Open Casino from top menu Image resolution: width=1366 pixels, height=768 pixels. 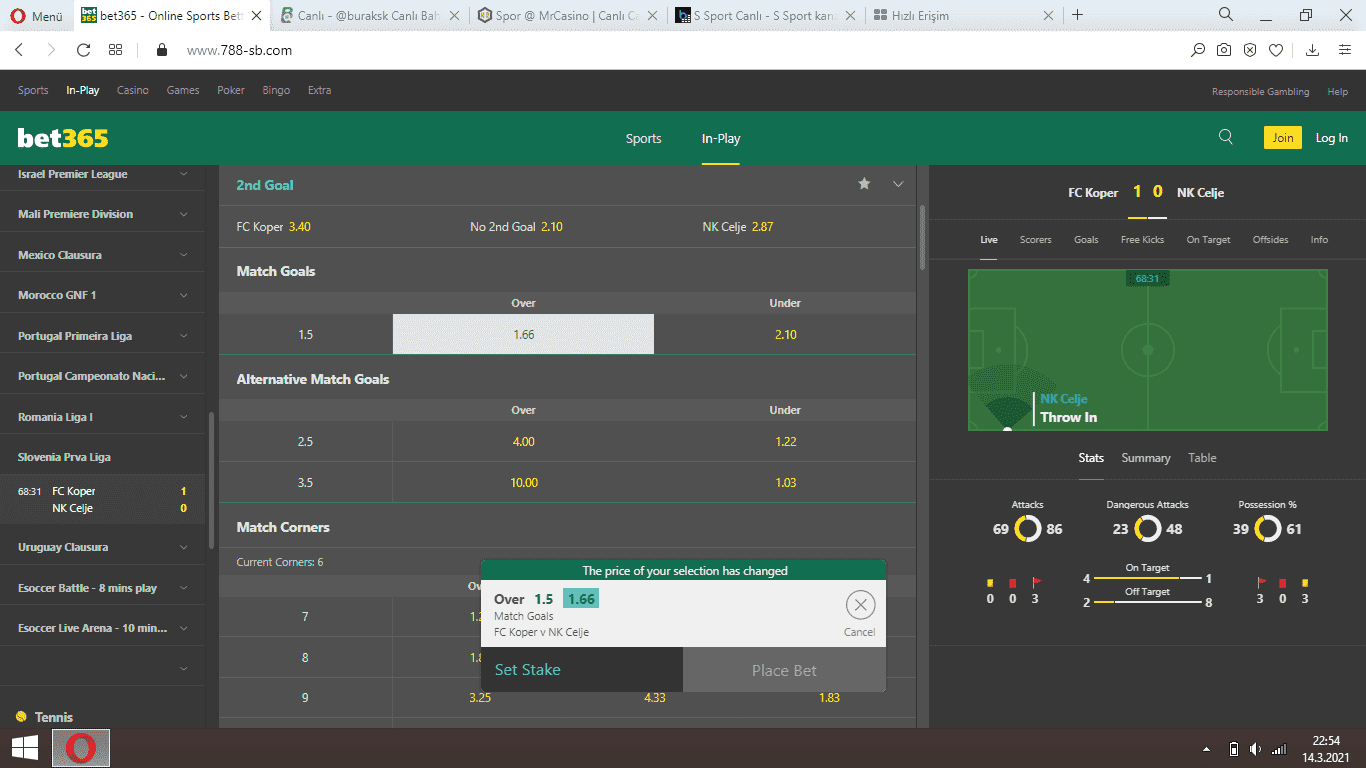132,90
